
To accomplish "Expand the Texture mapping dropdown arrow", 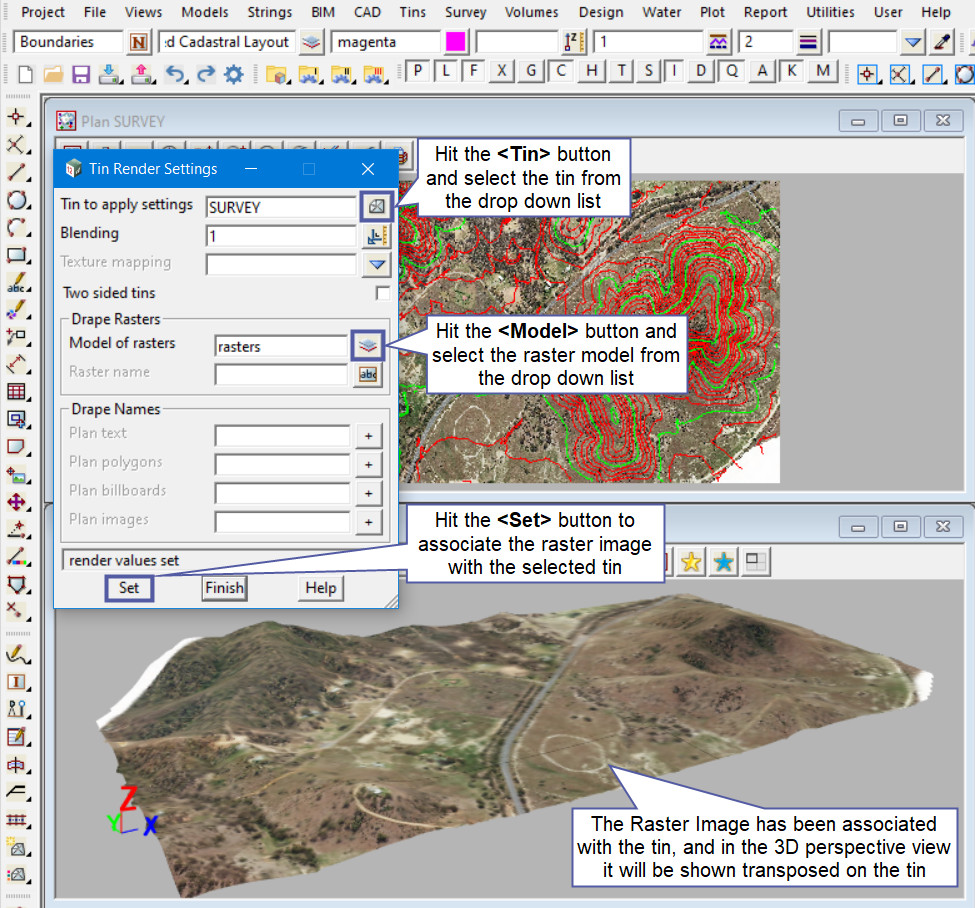I will pyautogui.click(x=376, y=265).
